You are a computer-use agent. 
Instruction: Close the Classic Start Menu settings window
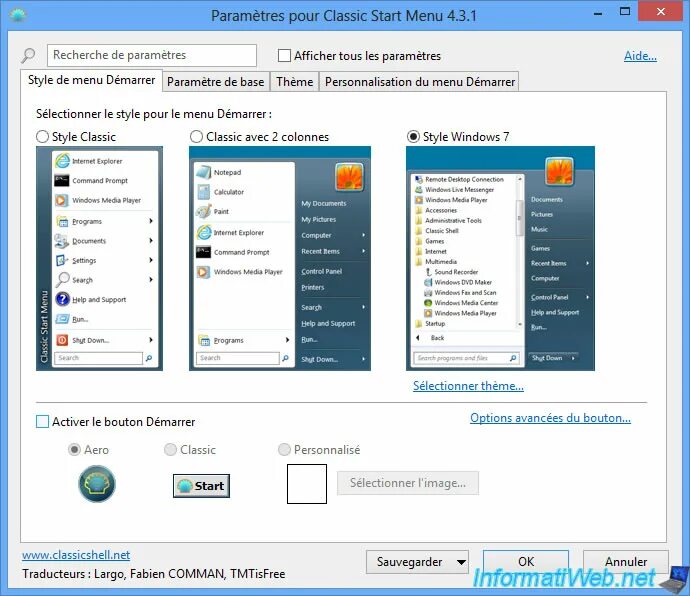661,12
